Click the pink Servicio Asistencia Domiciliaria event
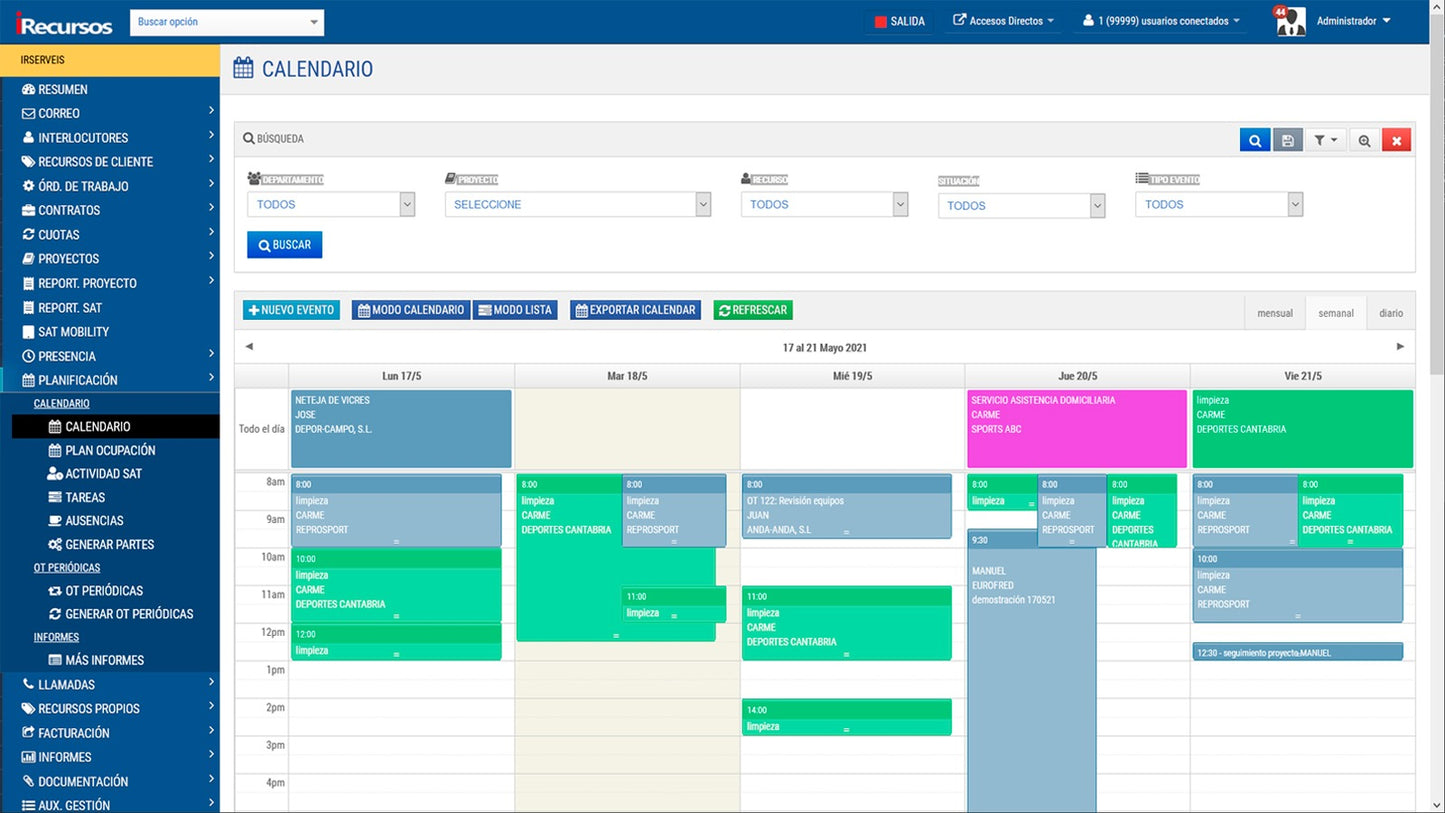Viewport: 1445px width, 813px height. coord(1076,430)
